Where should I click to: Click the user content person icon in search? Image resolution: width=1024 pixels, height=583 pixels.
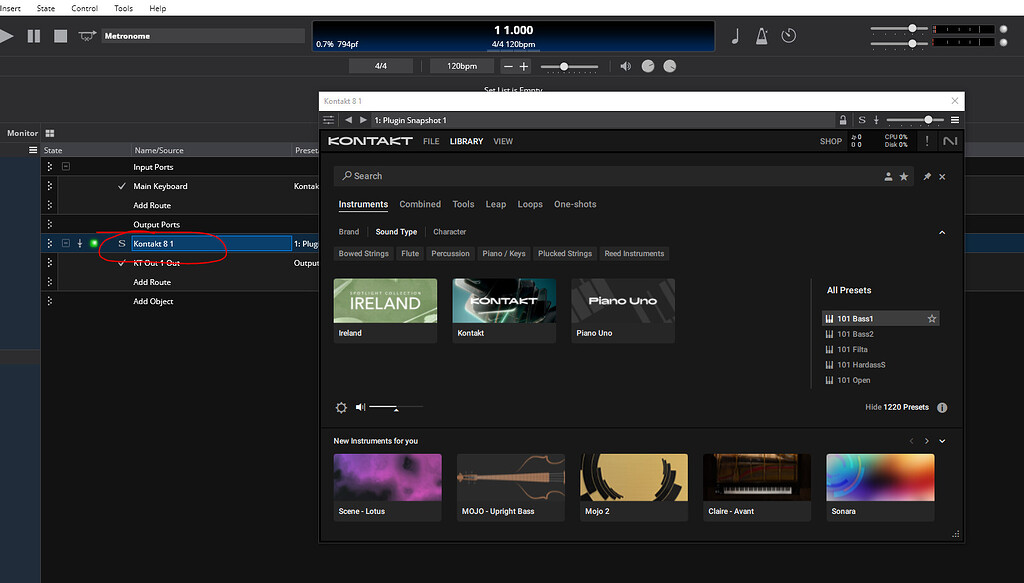click(x=888, y=176)
